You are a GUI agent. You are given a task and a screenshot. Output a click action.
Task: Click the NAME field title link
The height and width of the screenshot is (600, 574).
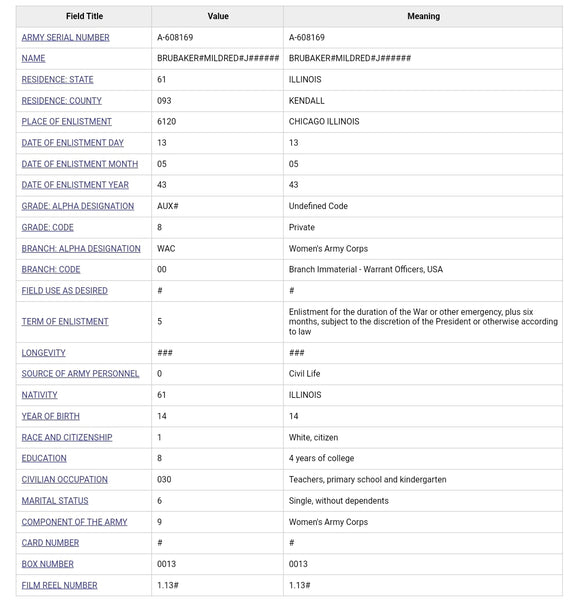click(x=33, y=59)
